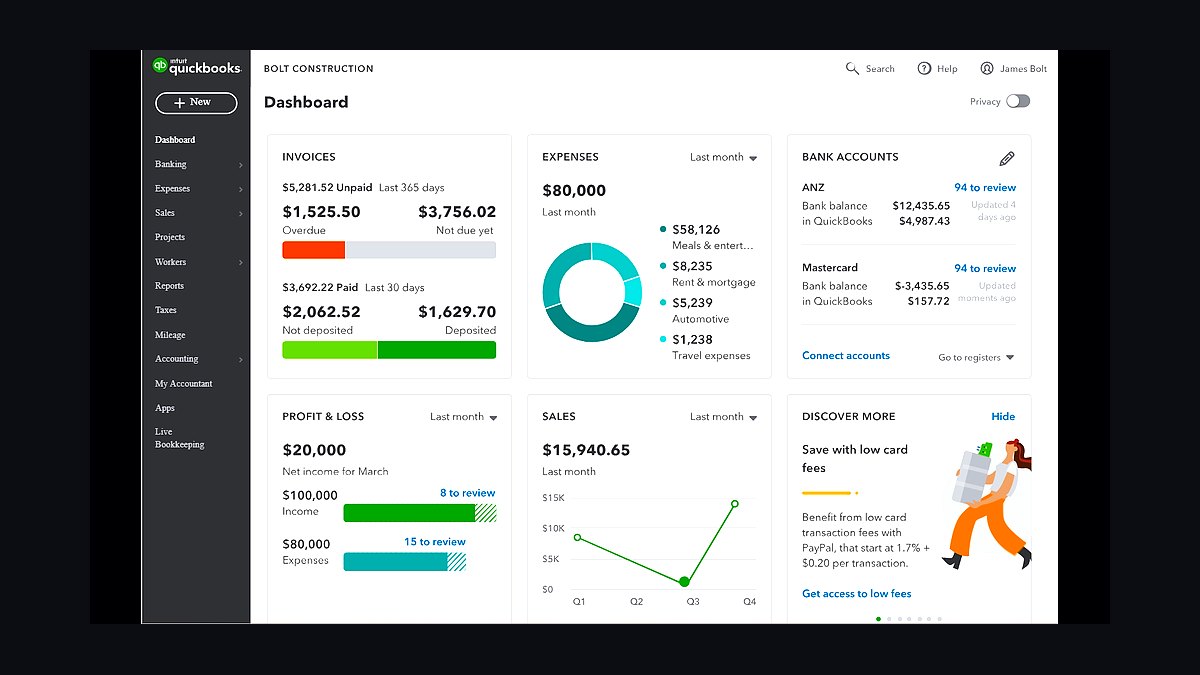Open Reports in the sidebar
This screenshot has width=1200, height=675.
(169, 286)
